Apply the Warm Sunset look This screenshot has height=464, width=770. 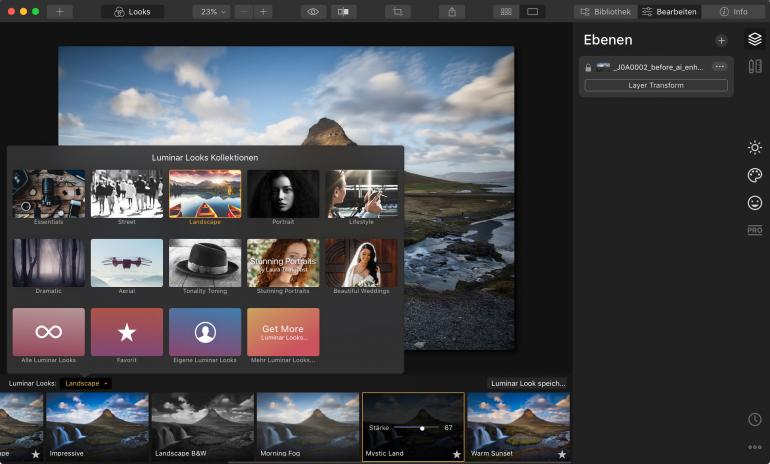[x=519, y=426]
